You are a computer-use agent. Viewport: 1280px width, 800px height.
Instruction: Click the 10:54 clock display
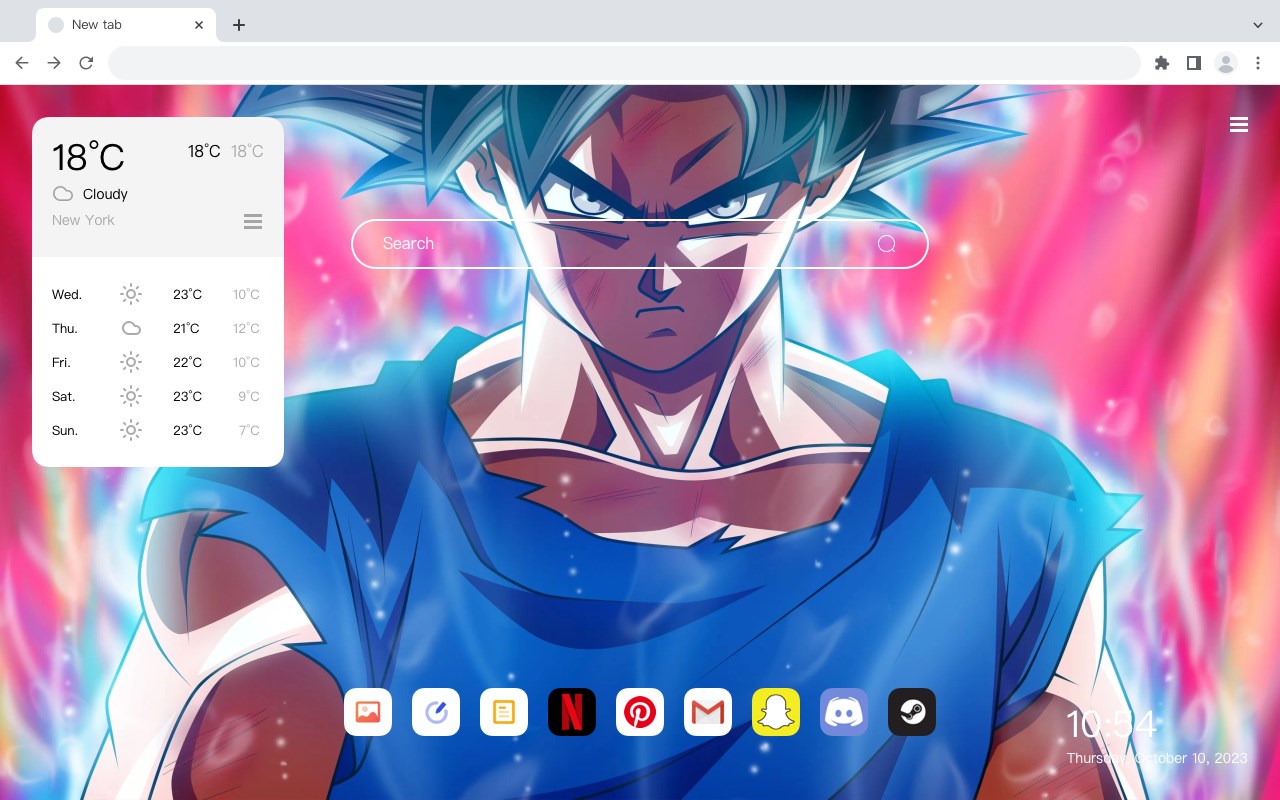click(1111, 724)
